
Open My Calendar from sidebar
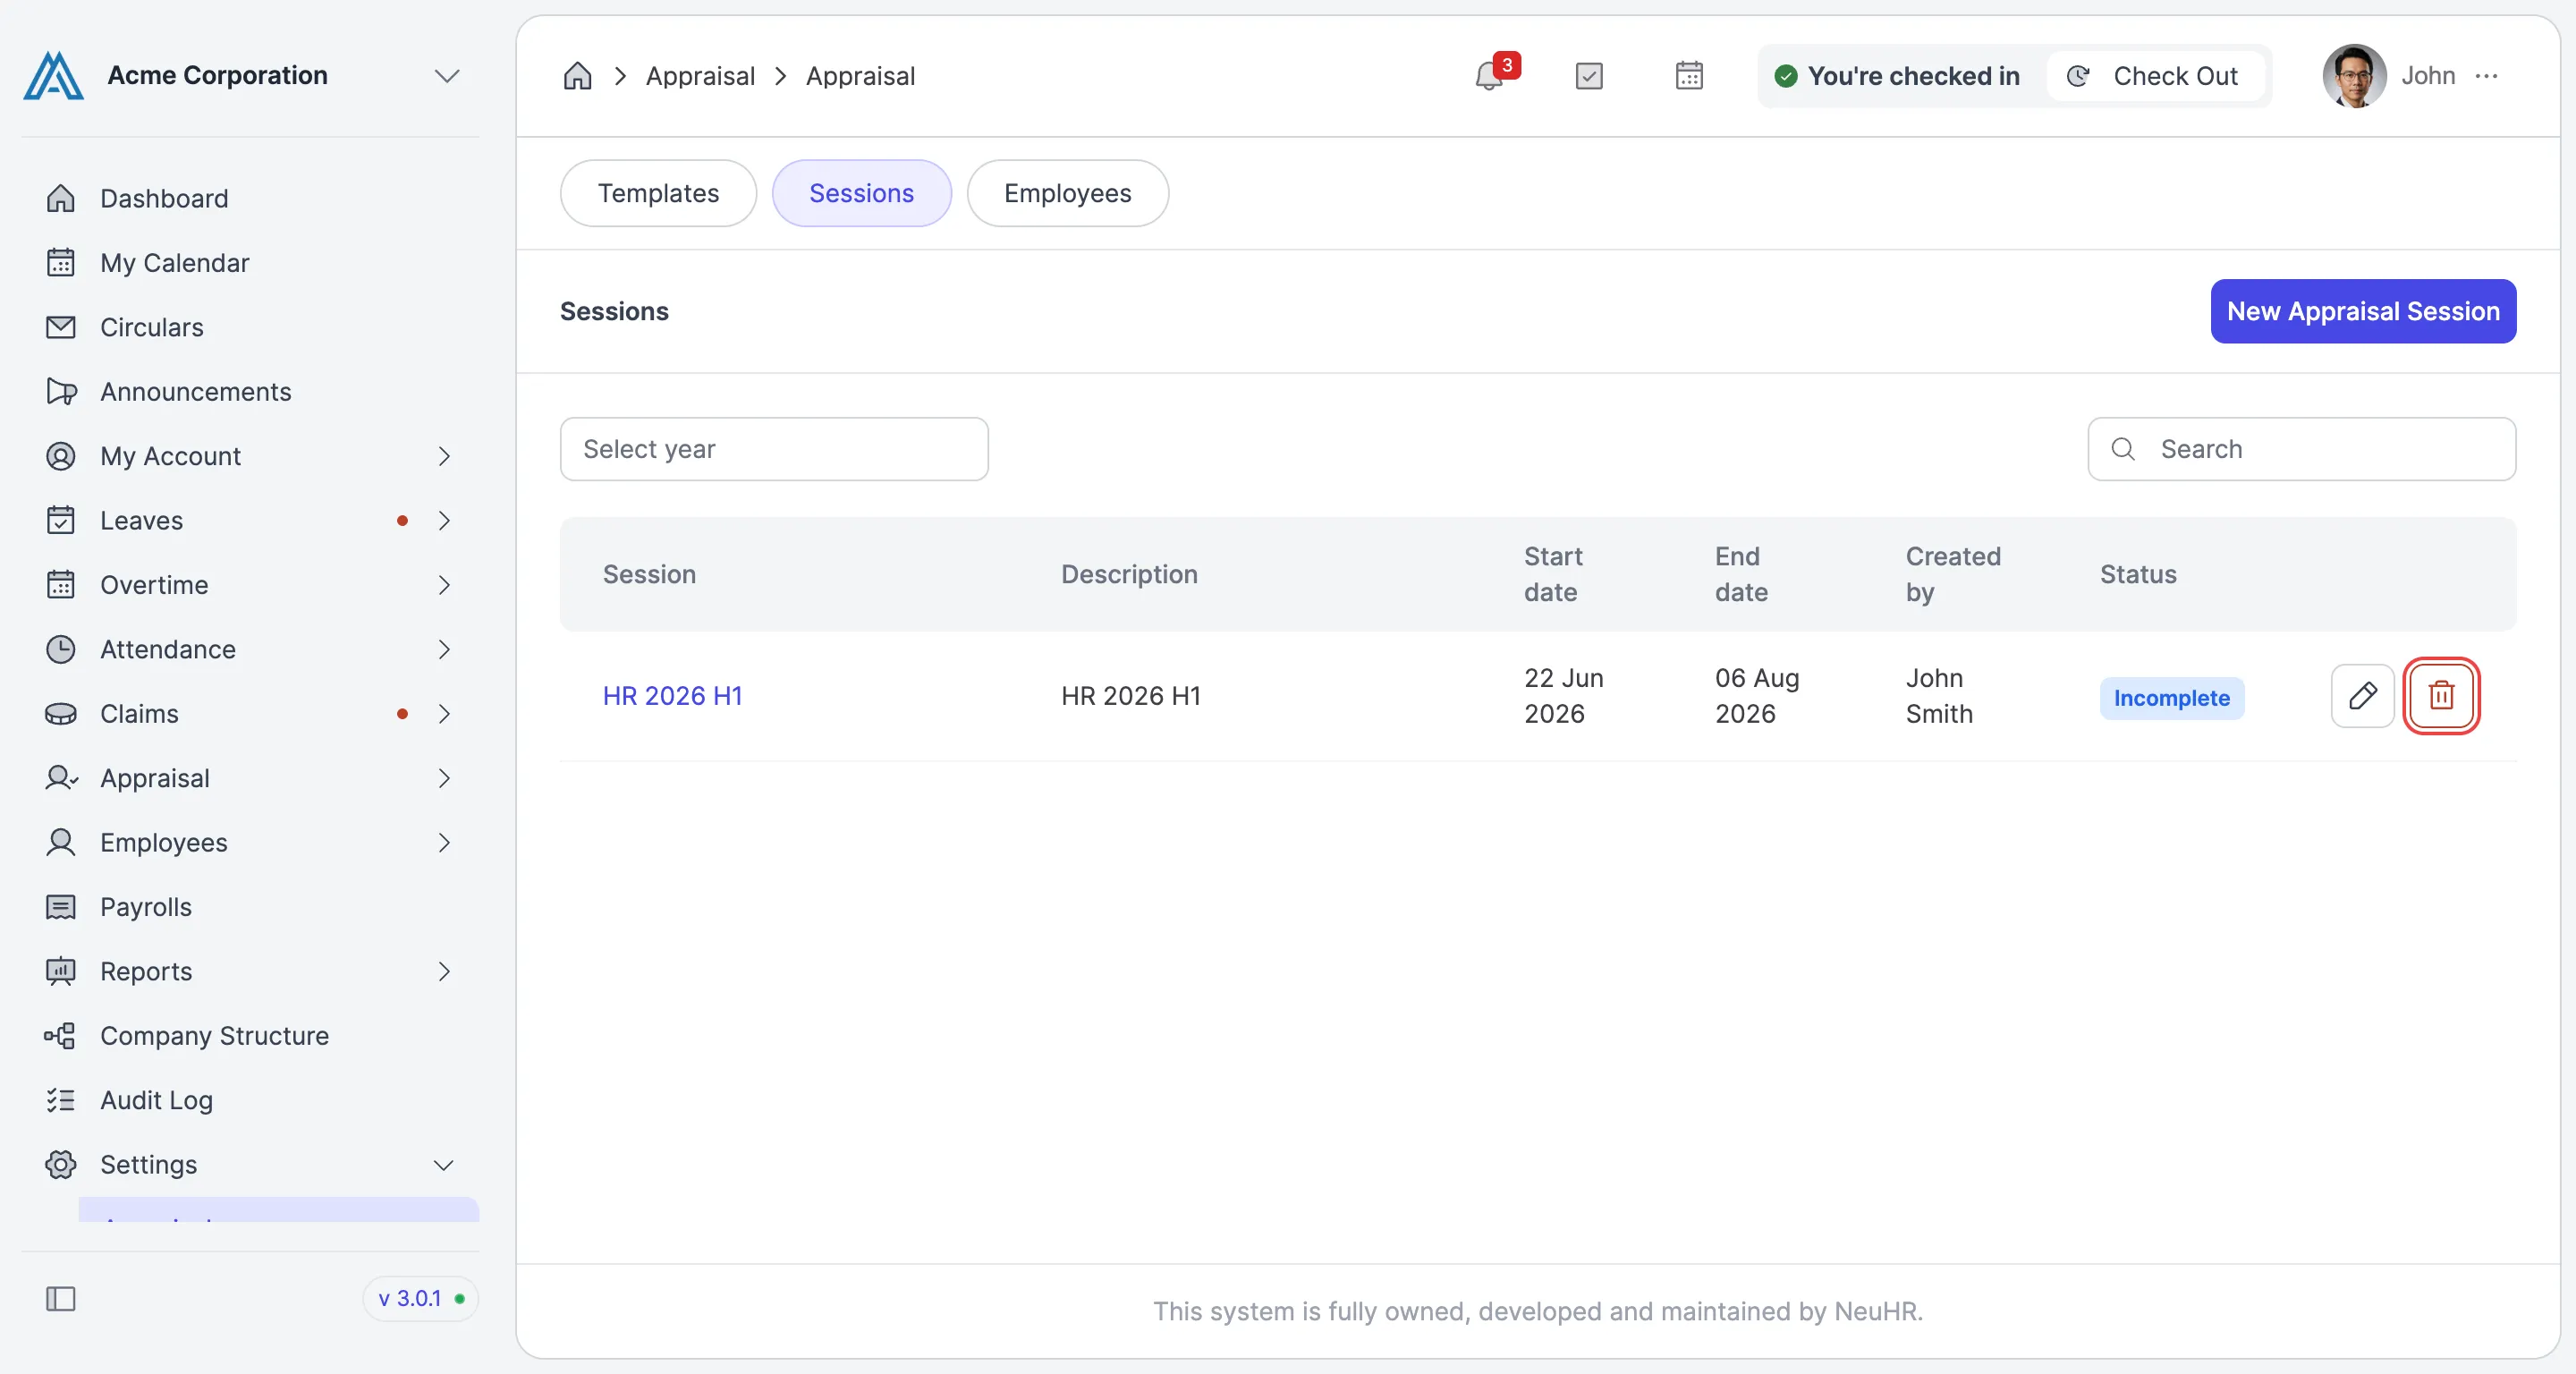174,263
